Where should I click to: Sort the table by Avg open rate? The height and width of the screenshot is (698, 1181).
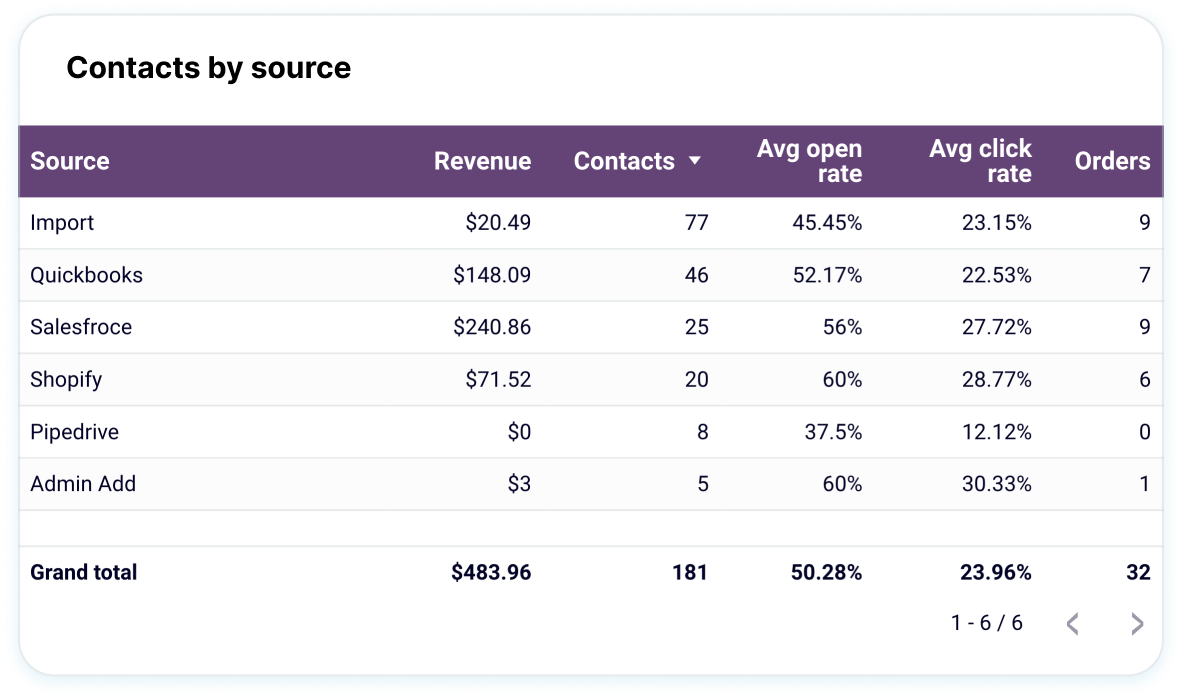coord(810,161)
